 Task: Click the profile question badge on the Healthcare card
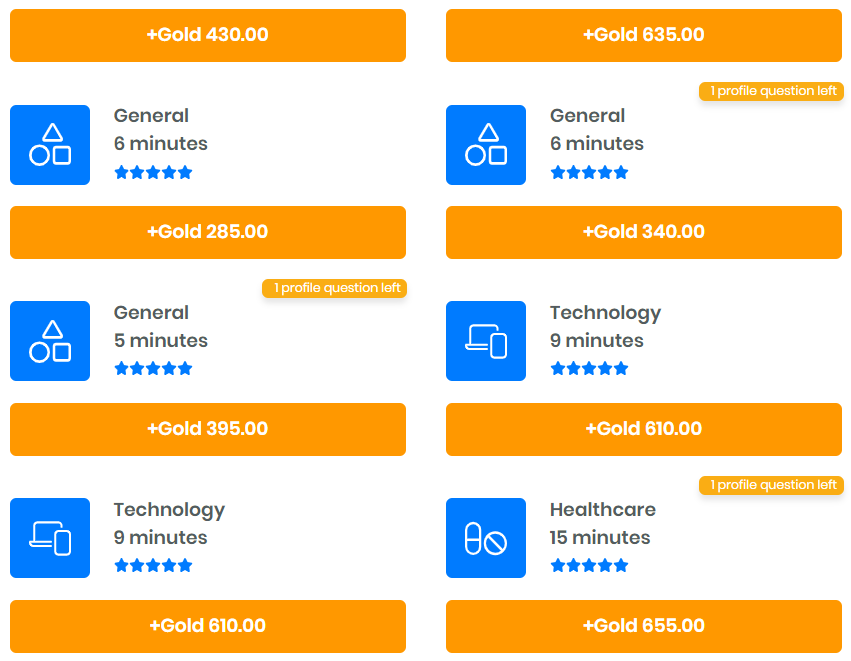click(x=772, y=485)
